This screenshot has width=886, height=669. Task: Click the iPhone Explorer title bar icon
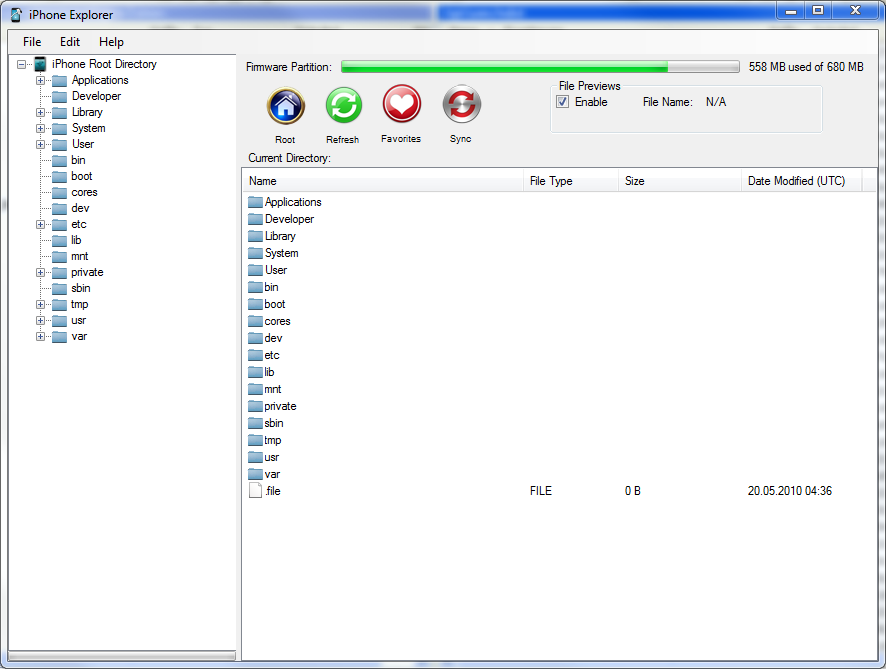17,15
